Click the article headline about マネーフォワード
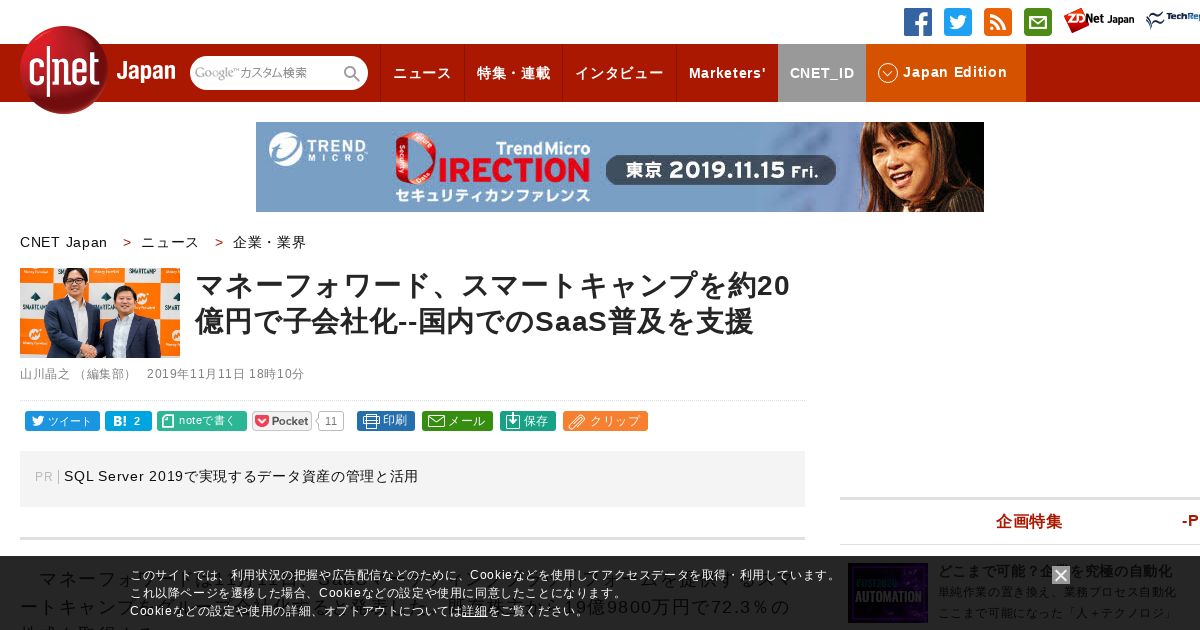The width and height of the screenshot is (1200, 630). point(492,304)
